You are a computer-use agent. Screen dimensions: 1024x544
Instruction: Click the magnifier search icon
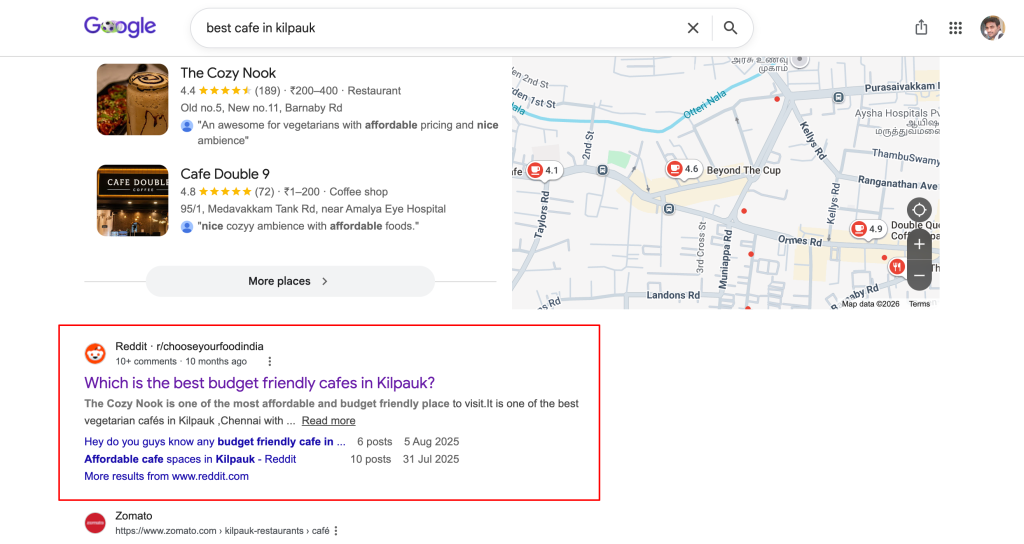[x=730, y=28]
